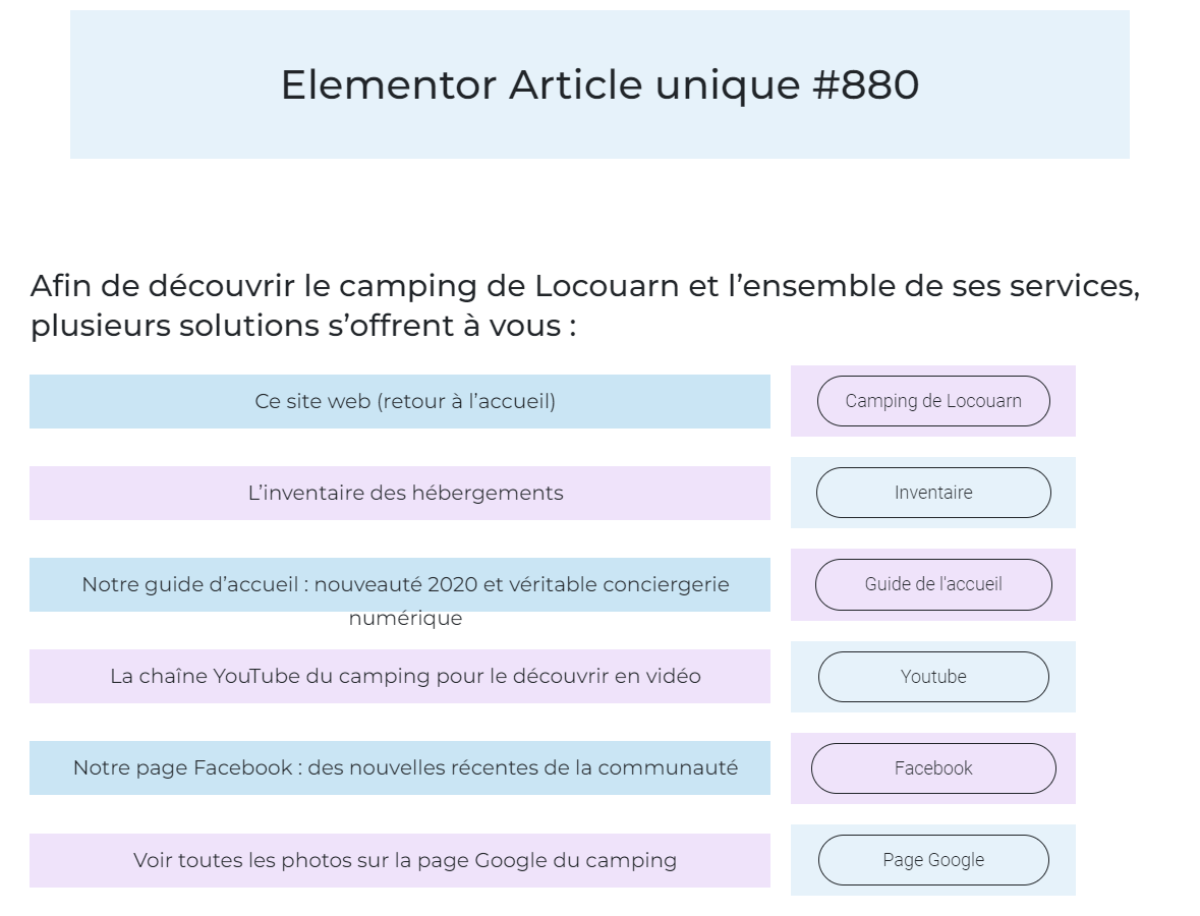The height and width of the screenshot is (916, 1200).
Task: Select the 'Voir toutes les photos' row
Action: (x=405, y=860)
